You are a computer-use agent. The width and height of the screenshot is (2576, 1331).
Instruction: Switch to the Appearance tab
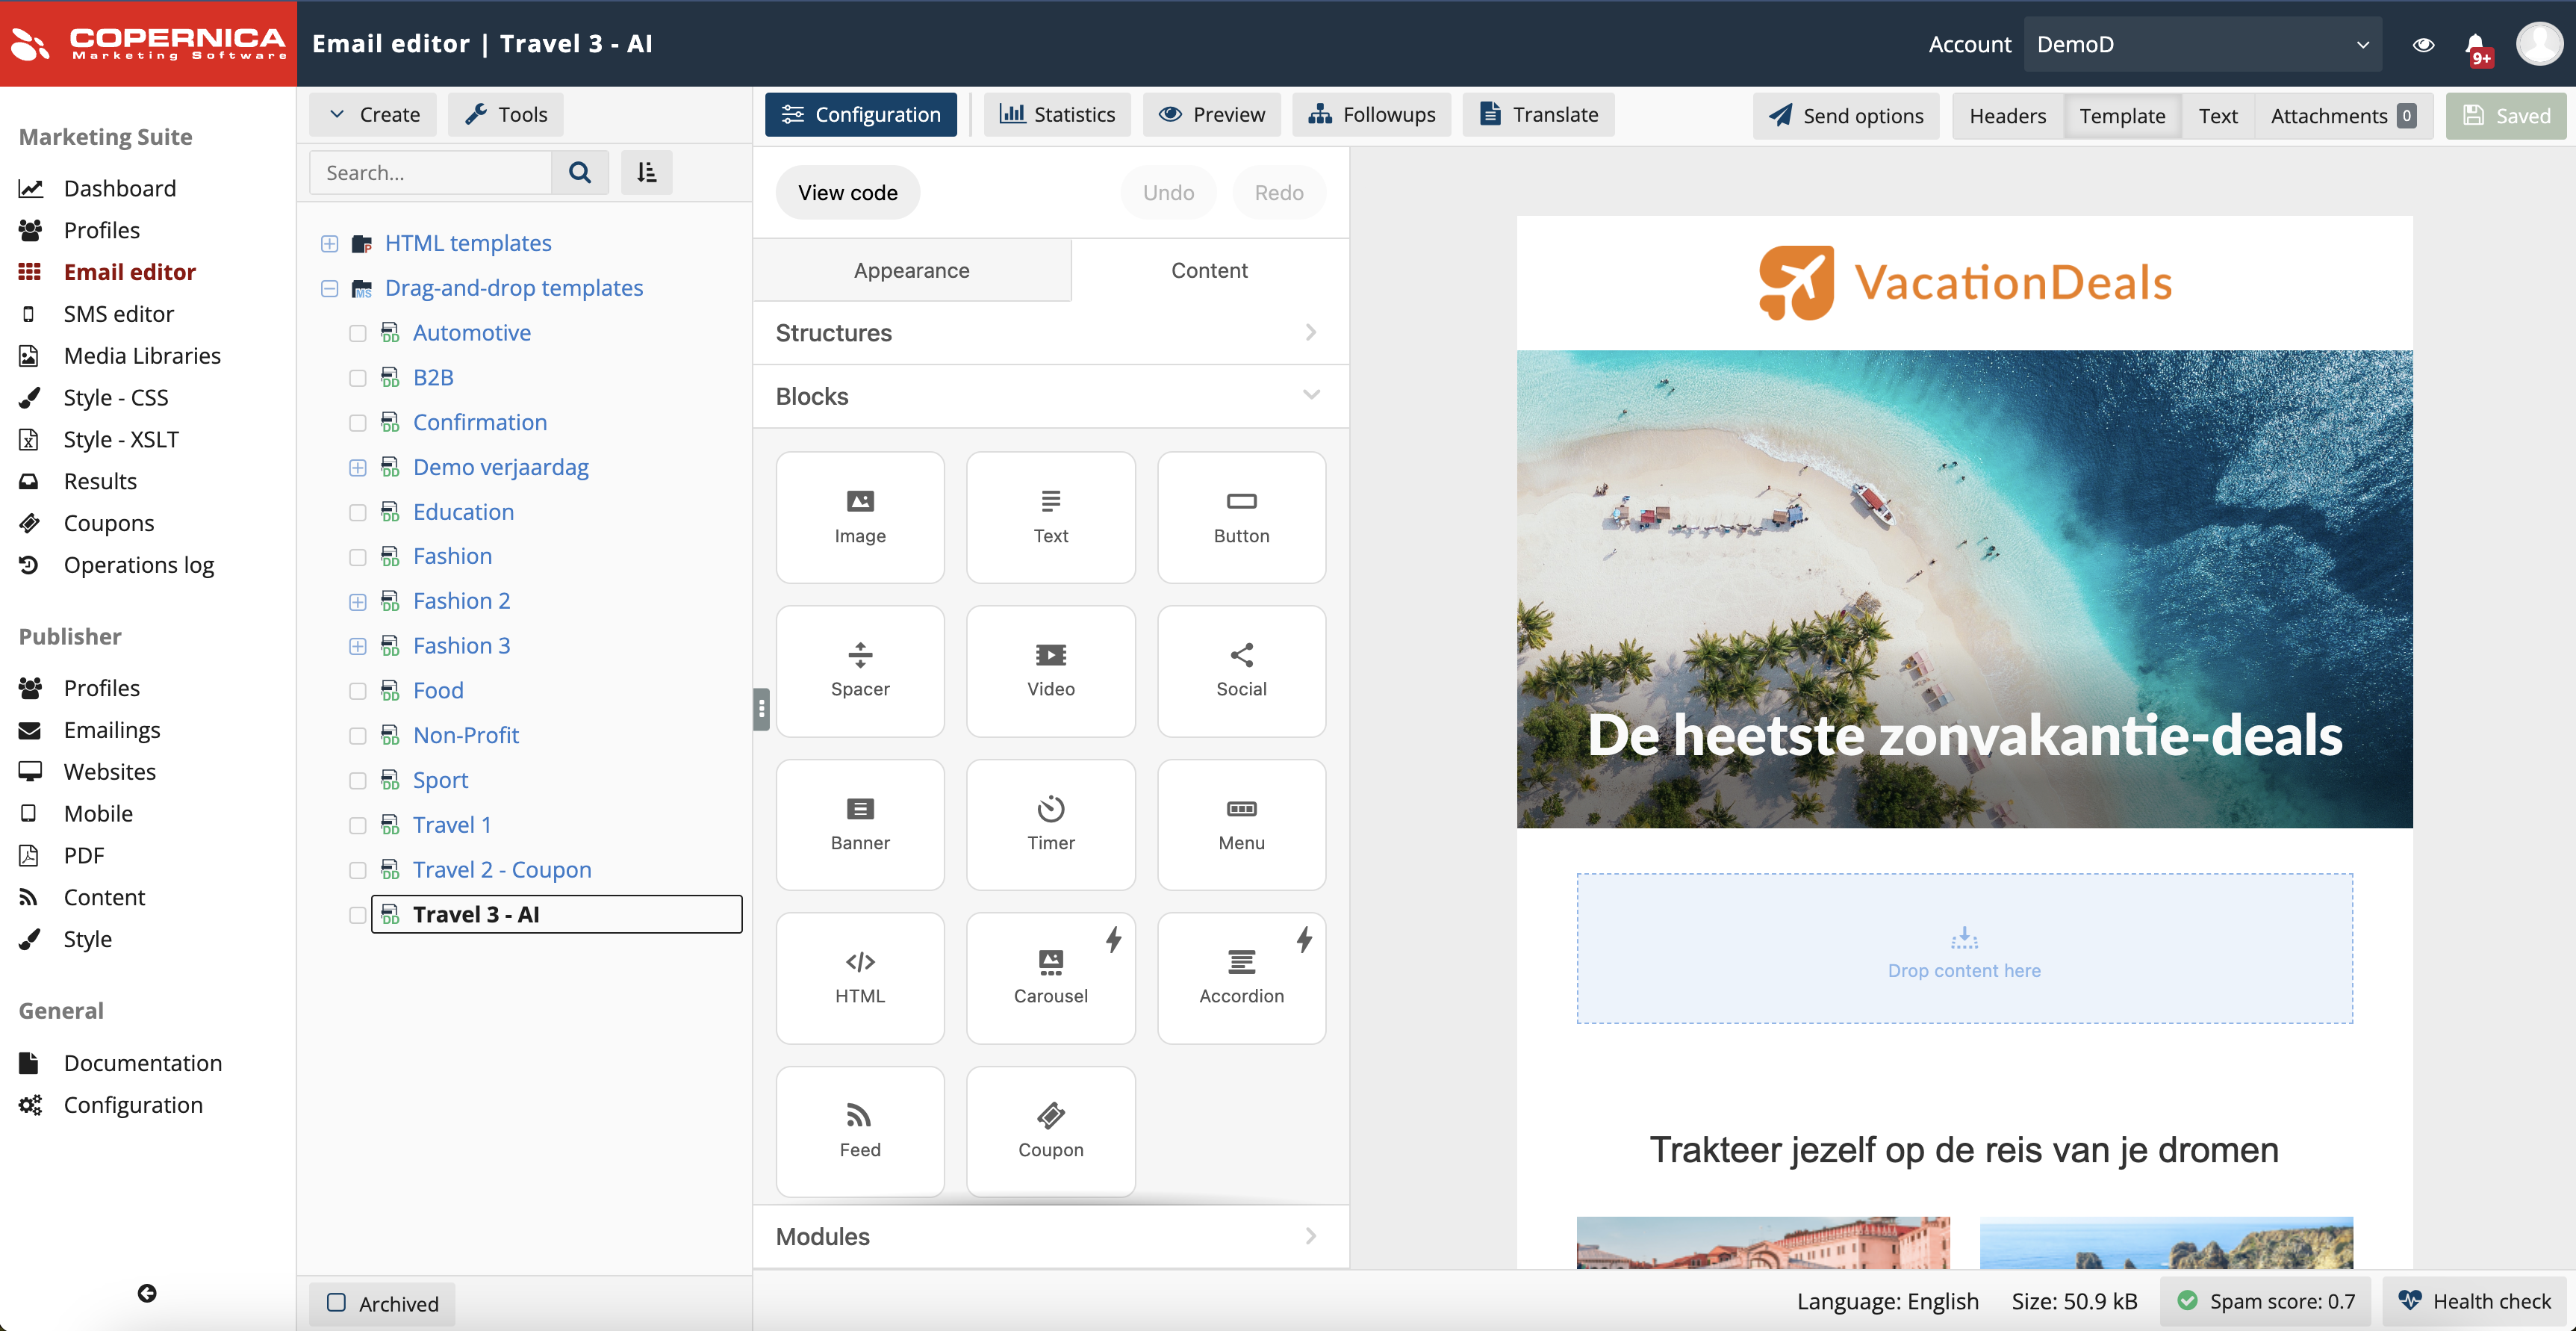(911, 270)
